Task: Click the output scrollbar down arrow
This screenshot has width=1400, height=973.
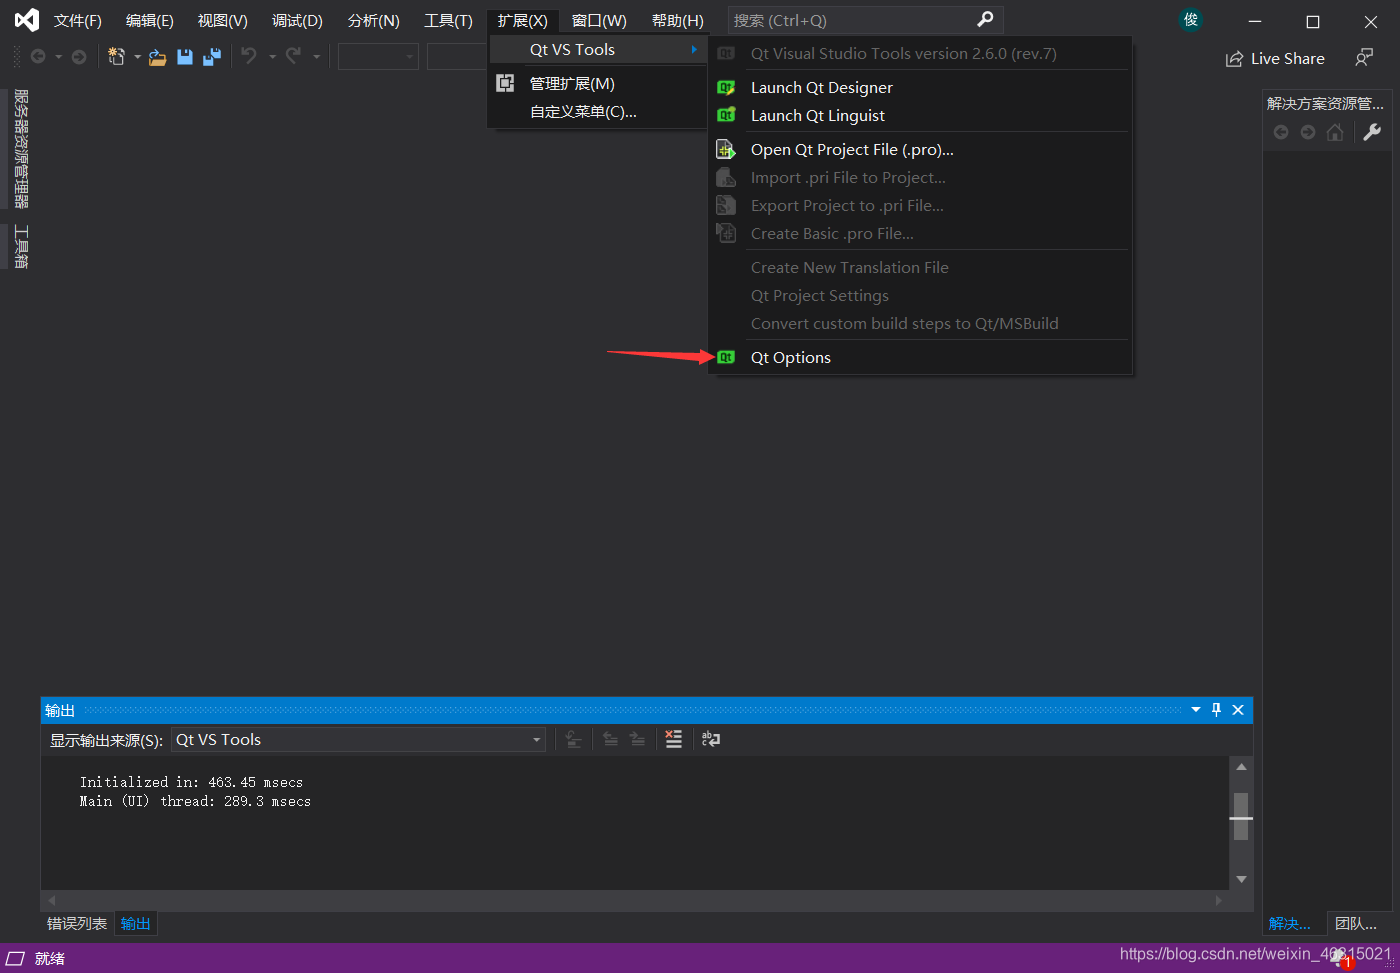Action: click(1241, 879)
